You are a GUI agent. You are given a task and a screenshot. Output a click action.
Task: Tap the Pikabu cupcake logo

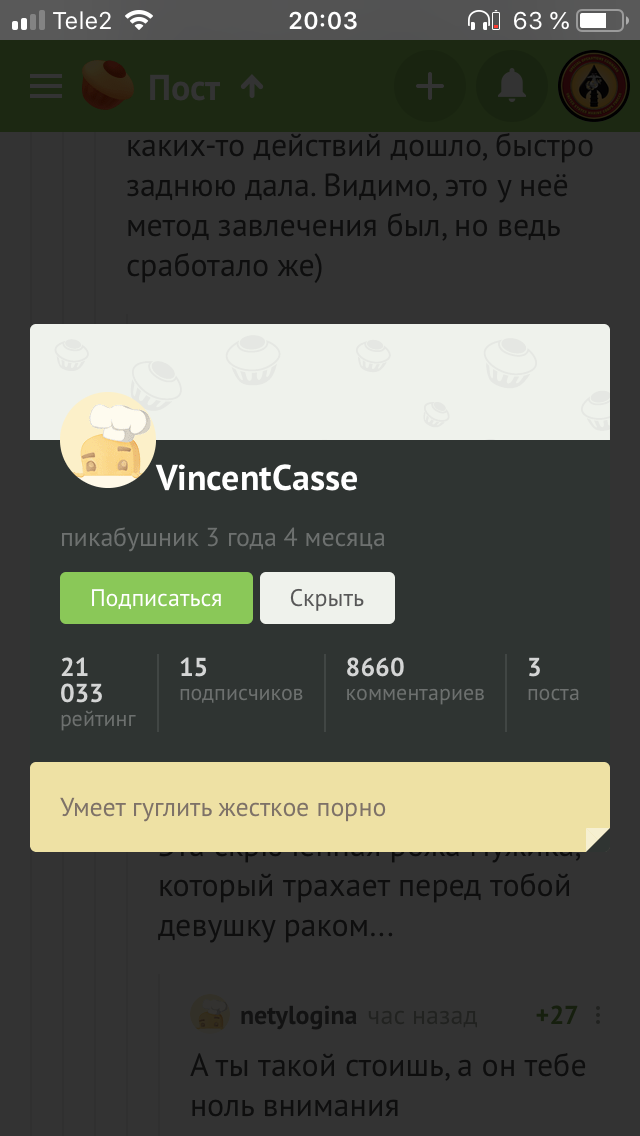point(107,85)
